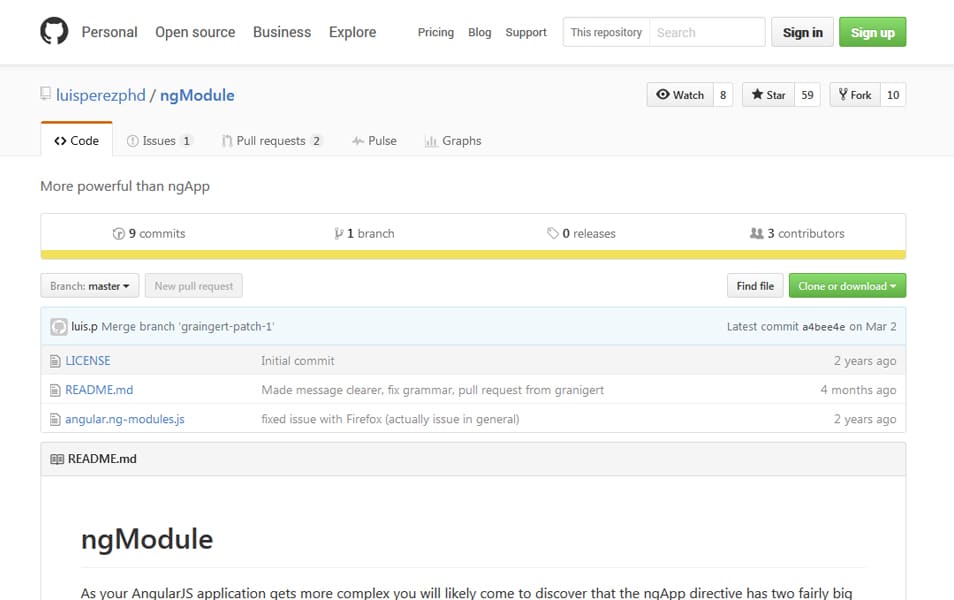Click the branch icon next to 1 branch

pyautogui.click(x=338, y=234)
